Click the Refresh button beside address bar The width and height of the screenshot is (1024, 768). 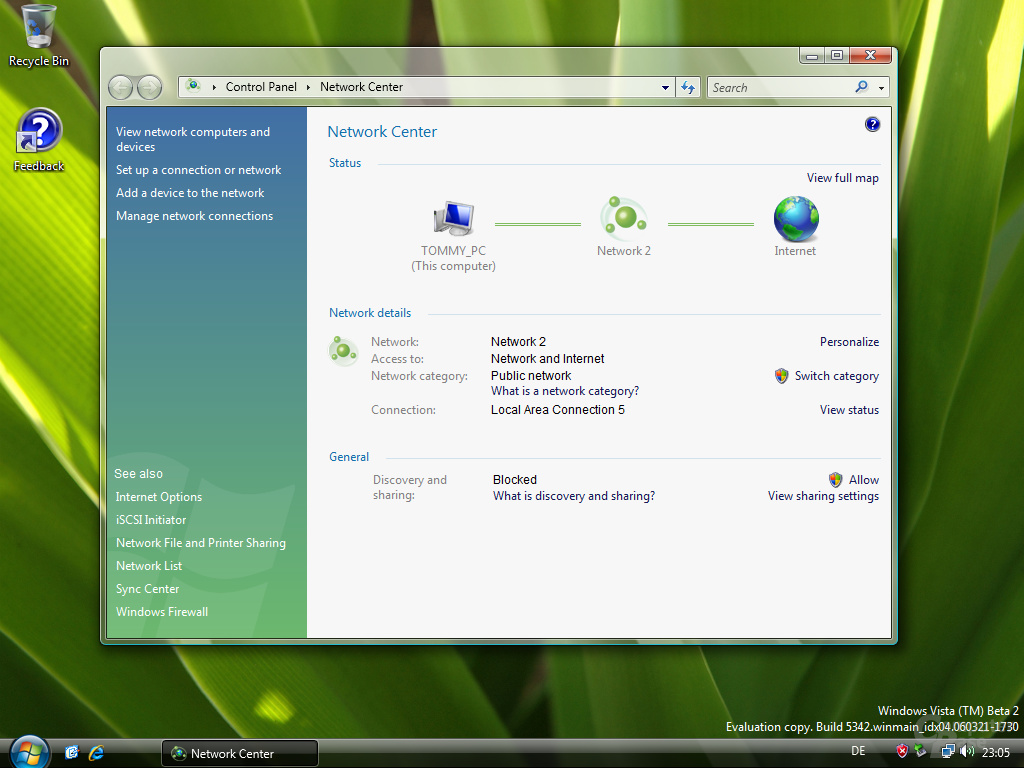click(688, 87)
